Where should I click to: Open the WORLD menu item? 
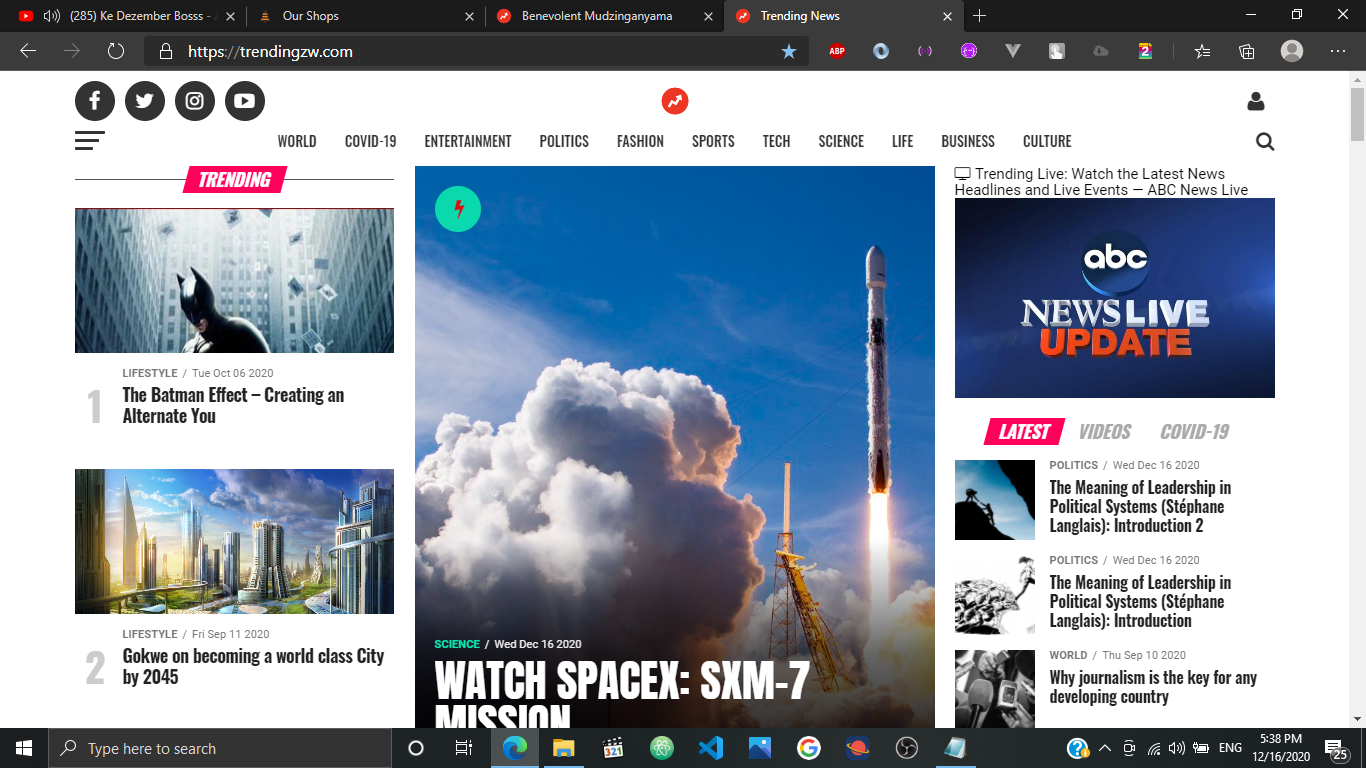tap(297, 141)
